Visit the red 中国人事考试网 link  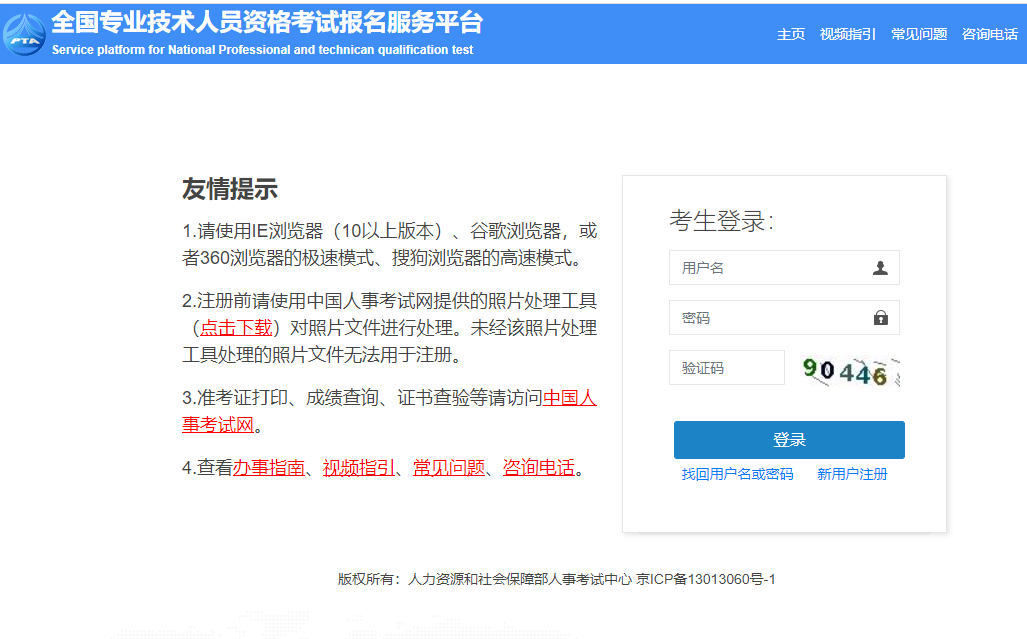[569, 398]
